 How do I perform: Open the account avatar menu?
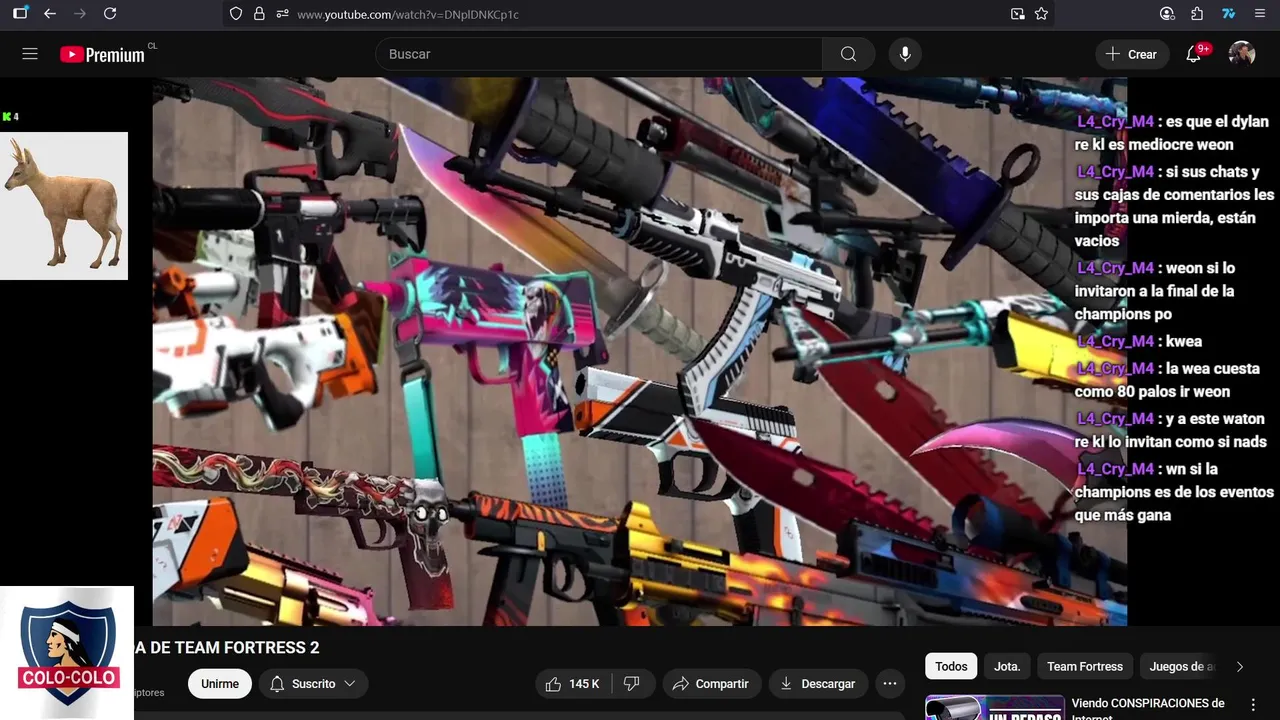click(x=1242, y=54)
